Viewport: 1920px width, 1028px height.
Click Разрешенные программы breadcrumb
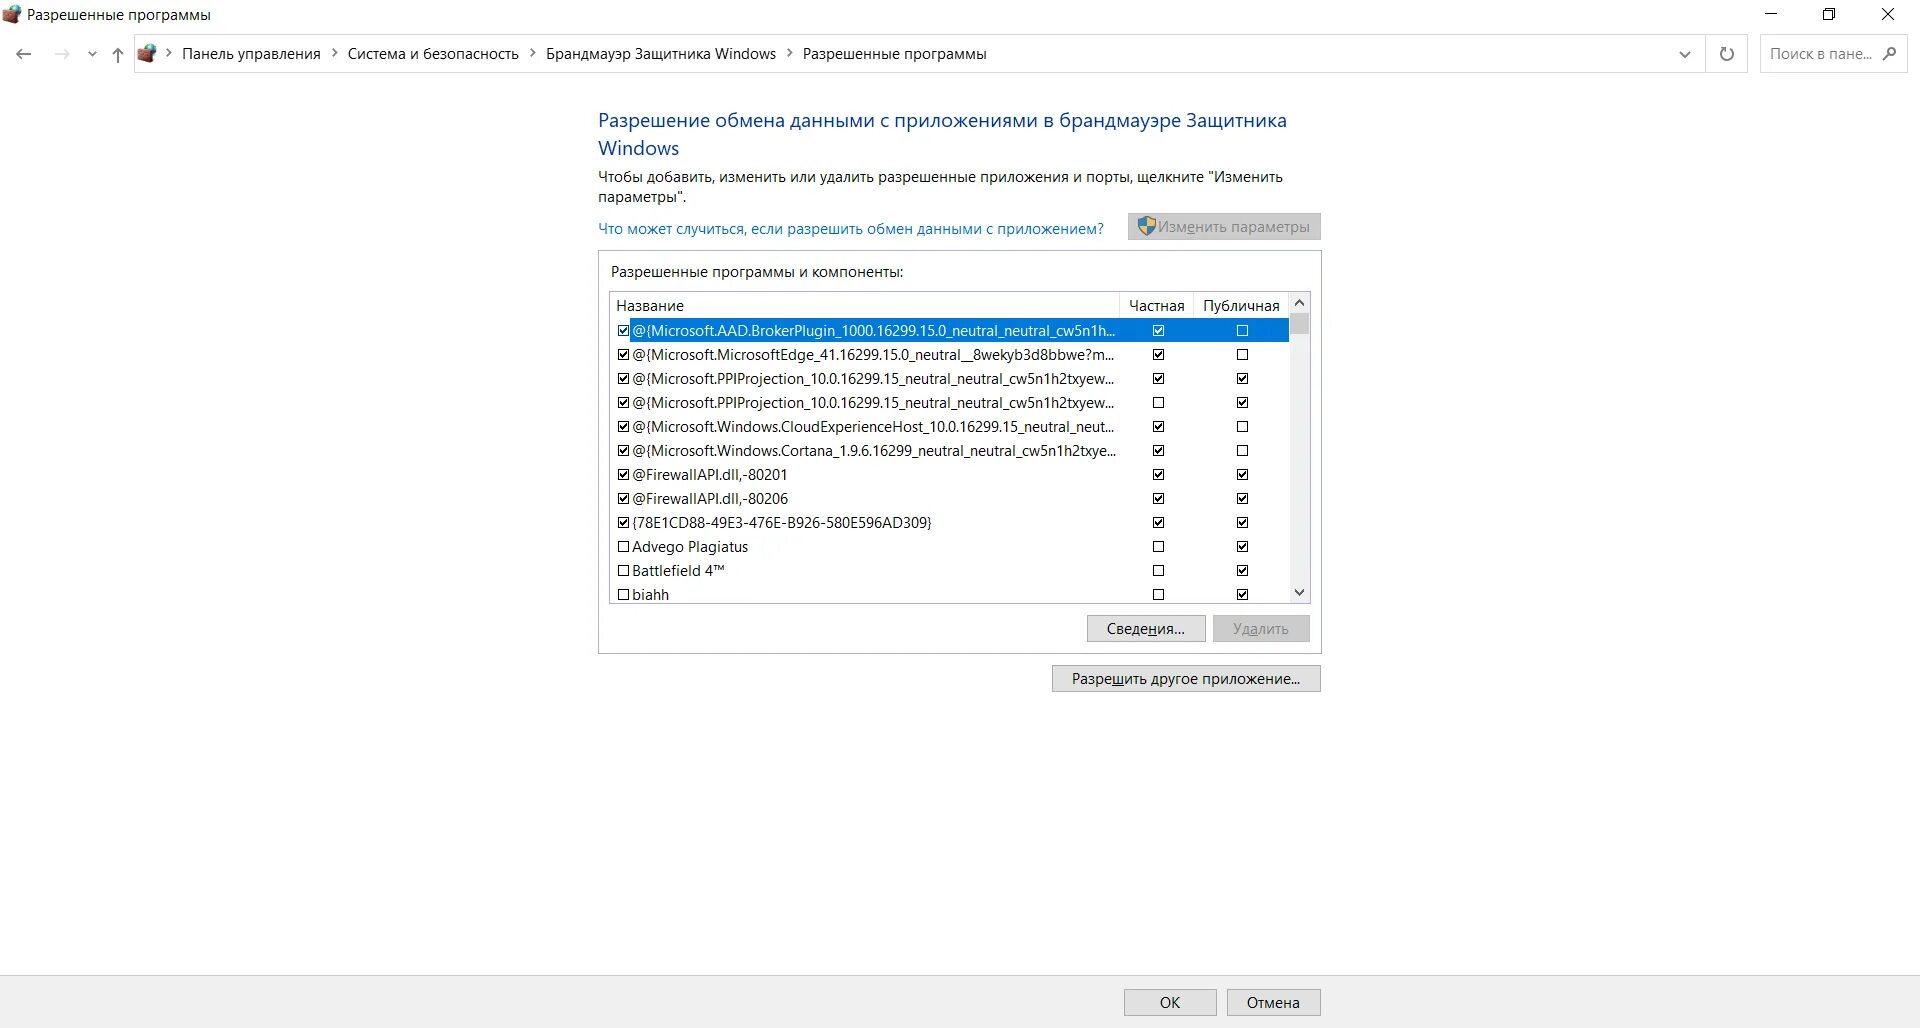[x=894, y=54]
